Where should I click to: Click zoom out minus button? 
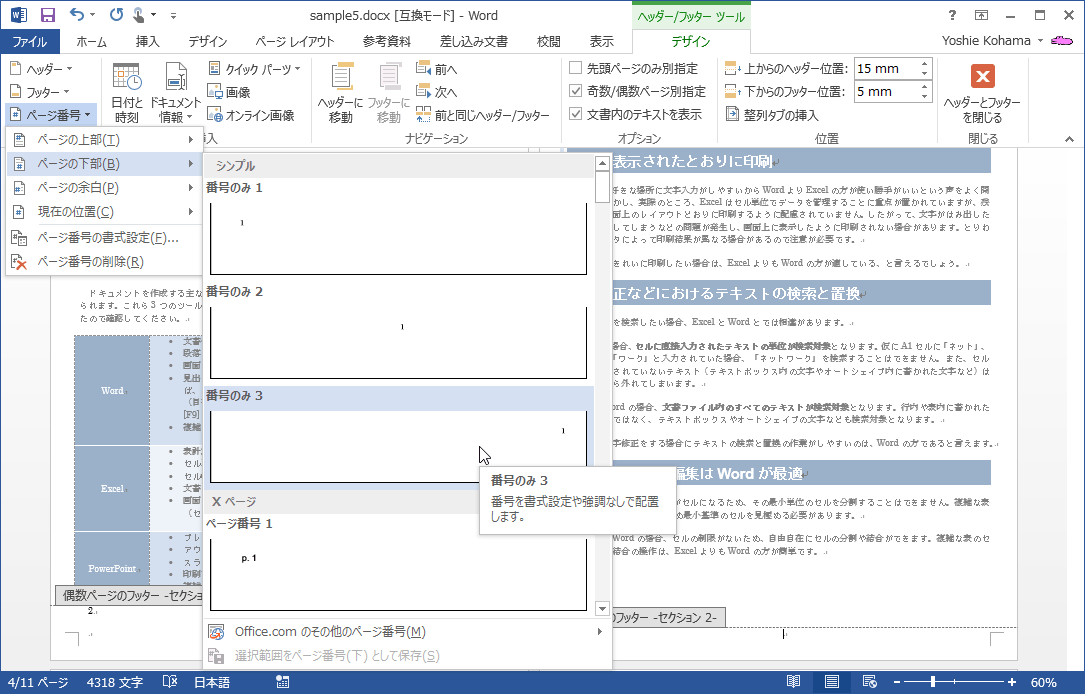coord(897,682)
